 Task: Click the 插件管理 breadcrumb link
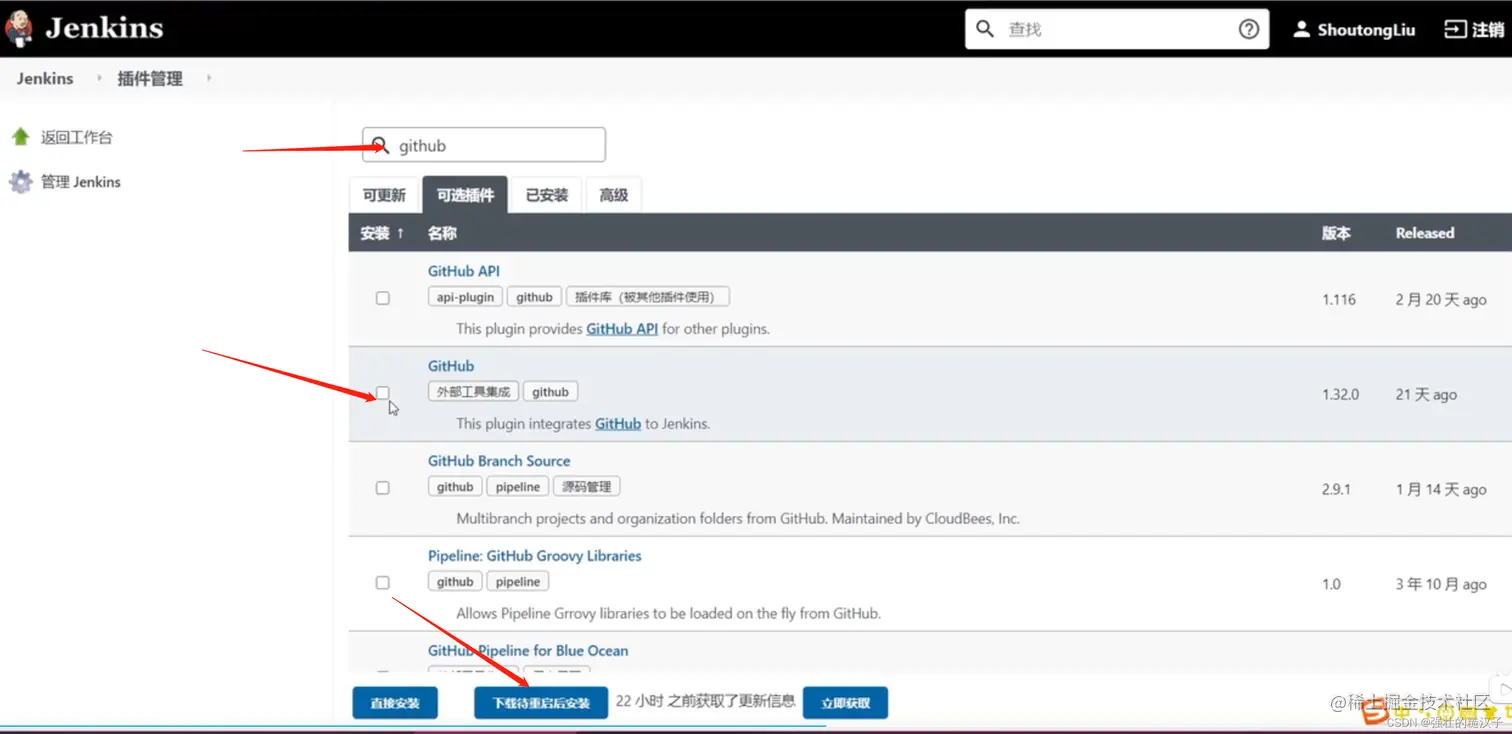(x=150, y=78)
